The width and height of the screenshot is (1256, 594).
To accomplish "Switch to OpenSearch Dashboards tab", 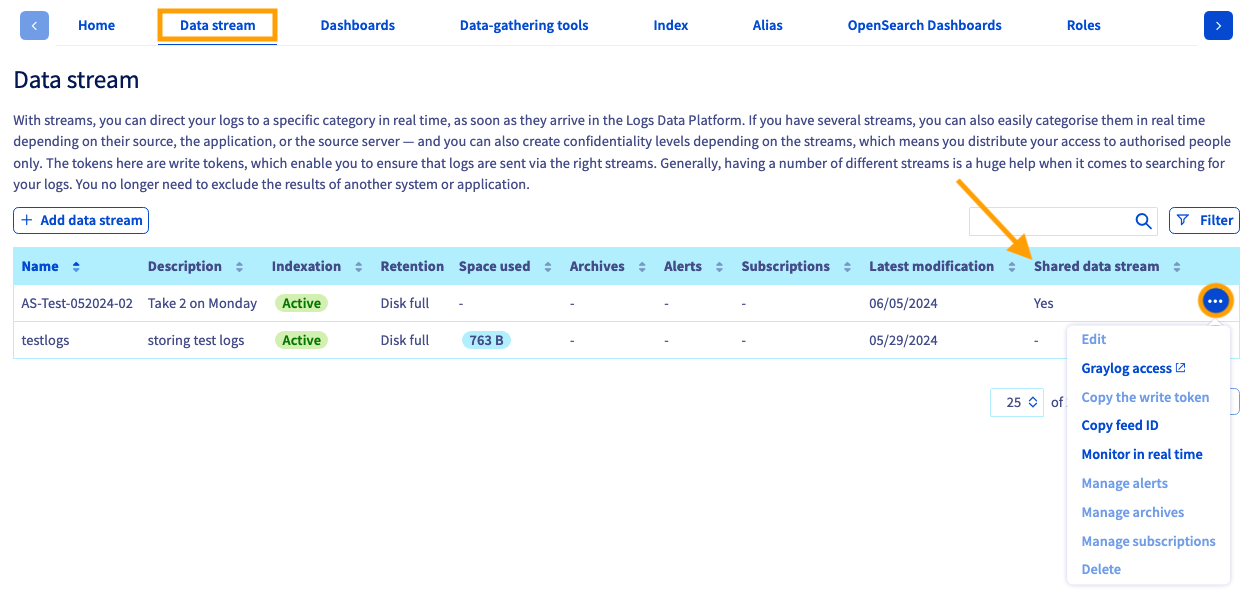I will pyautogui.click(x=924, y=25).
